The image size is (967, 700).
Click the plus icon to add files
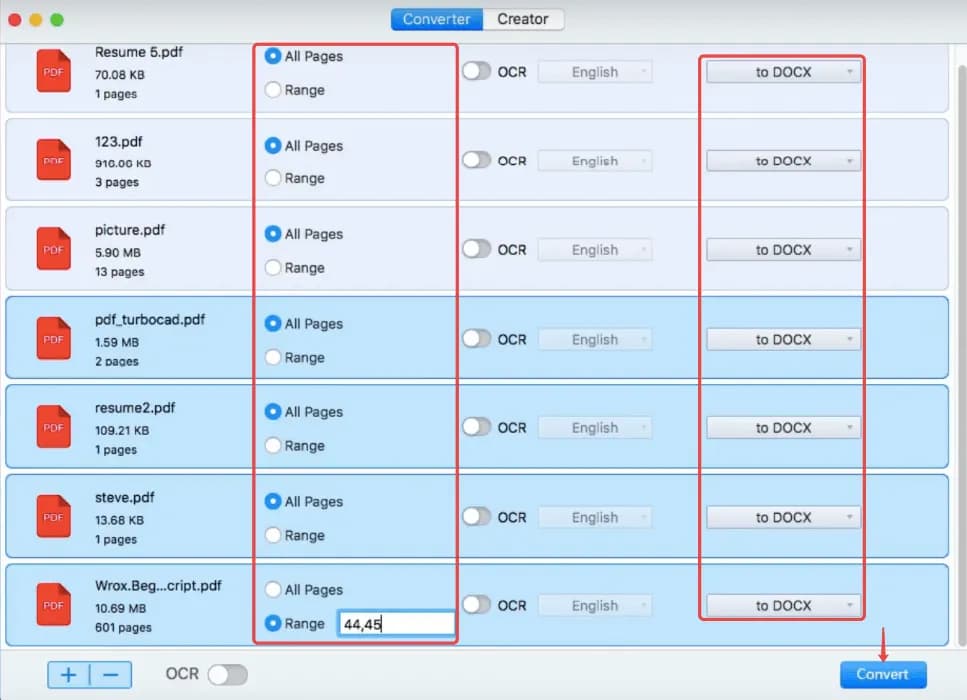[68, 675]
